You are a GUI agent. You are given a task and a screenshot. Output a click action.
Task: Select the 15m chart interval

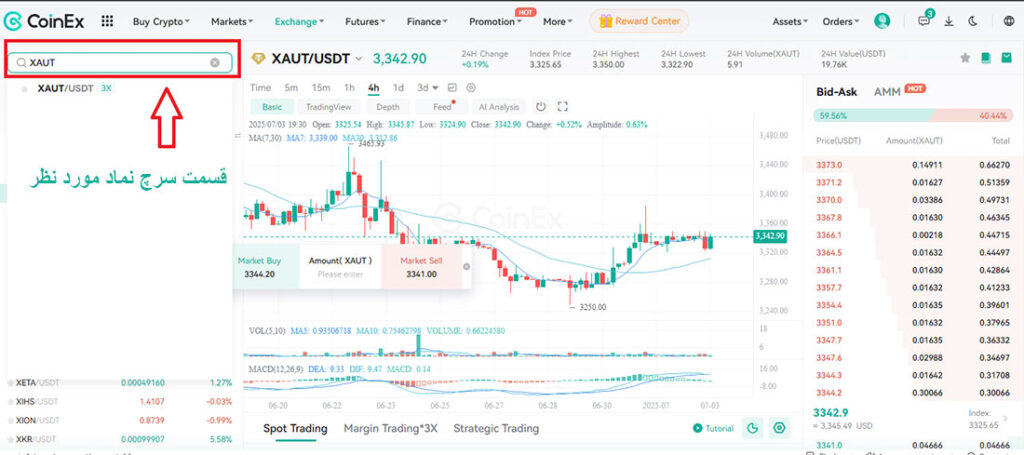(321, 87)
